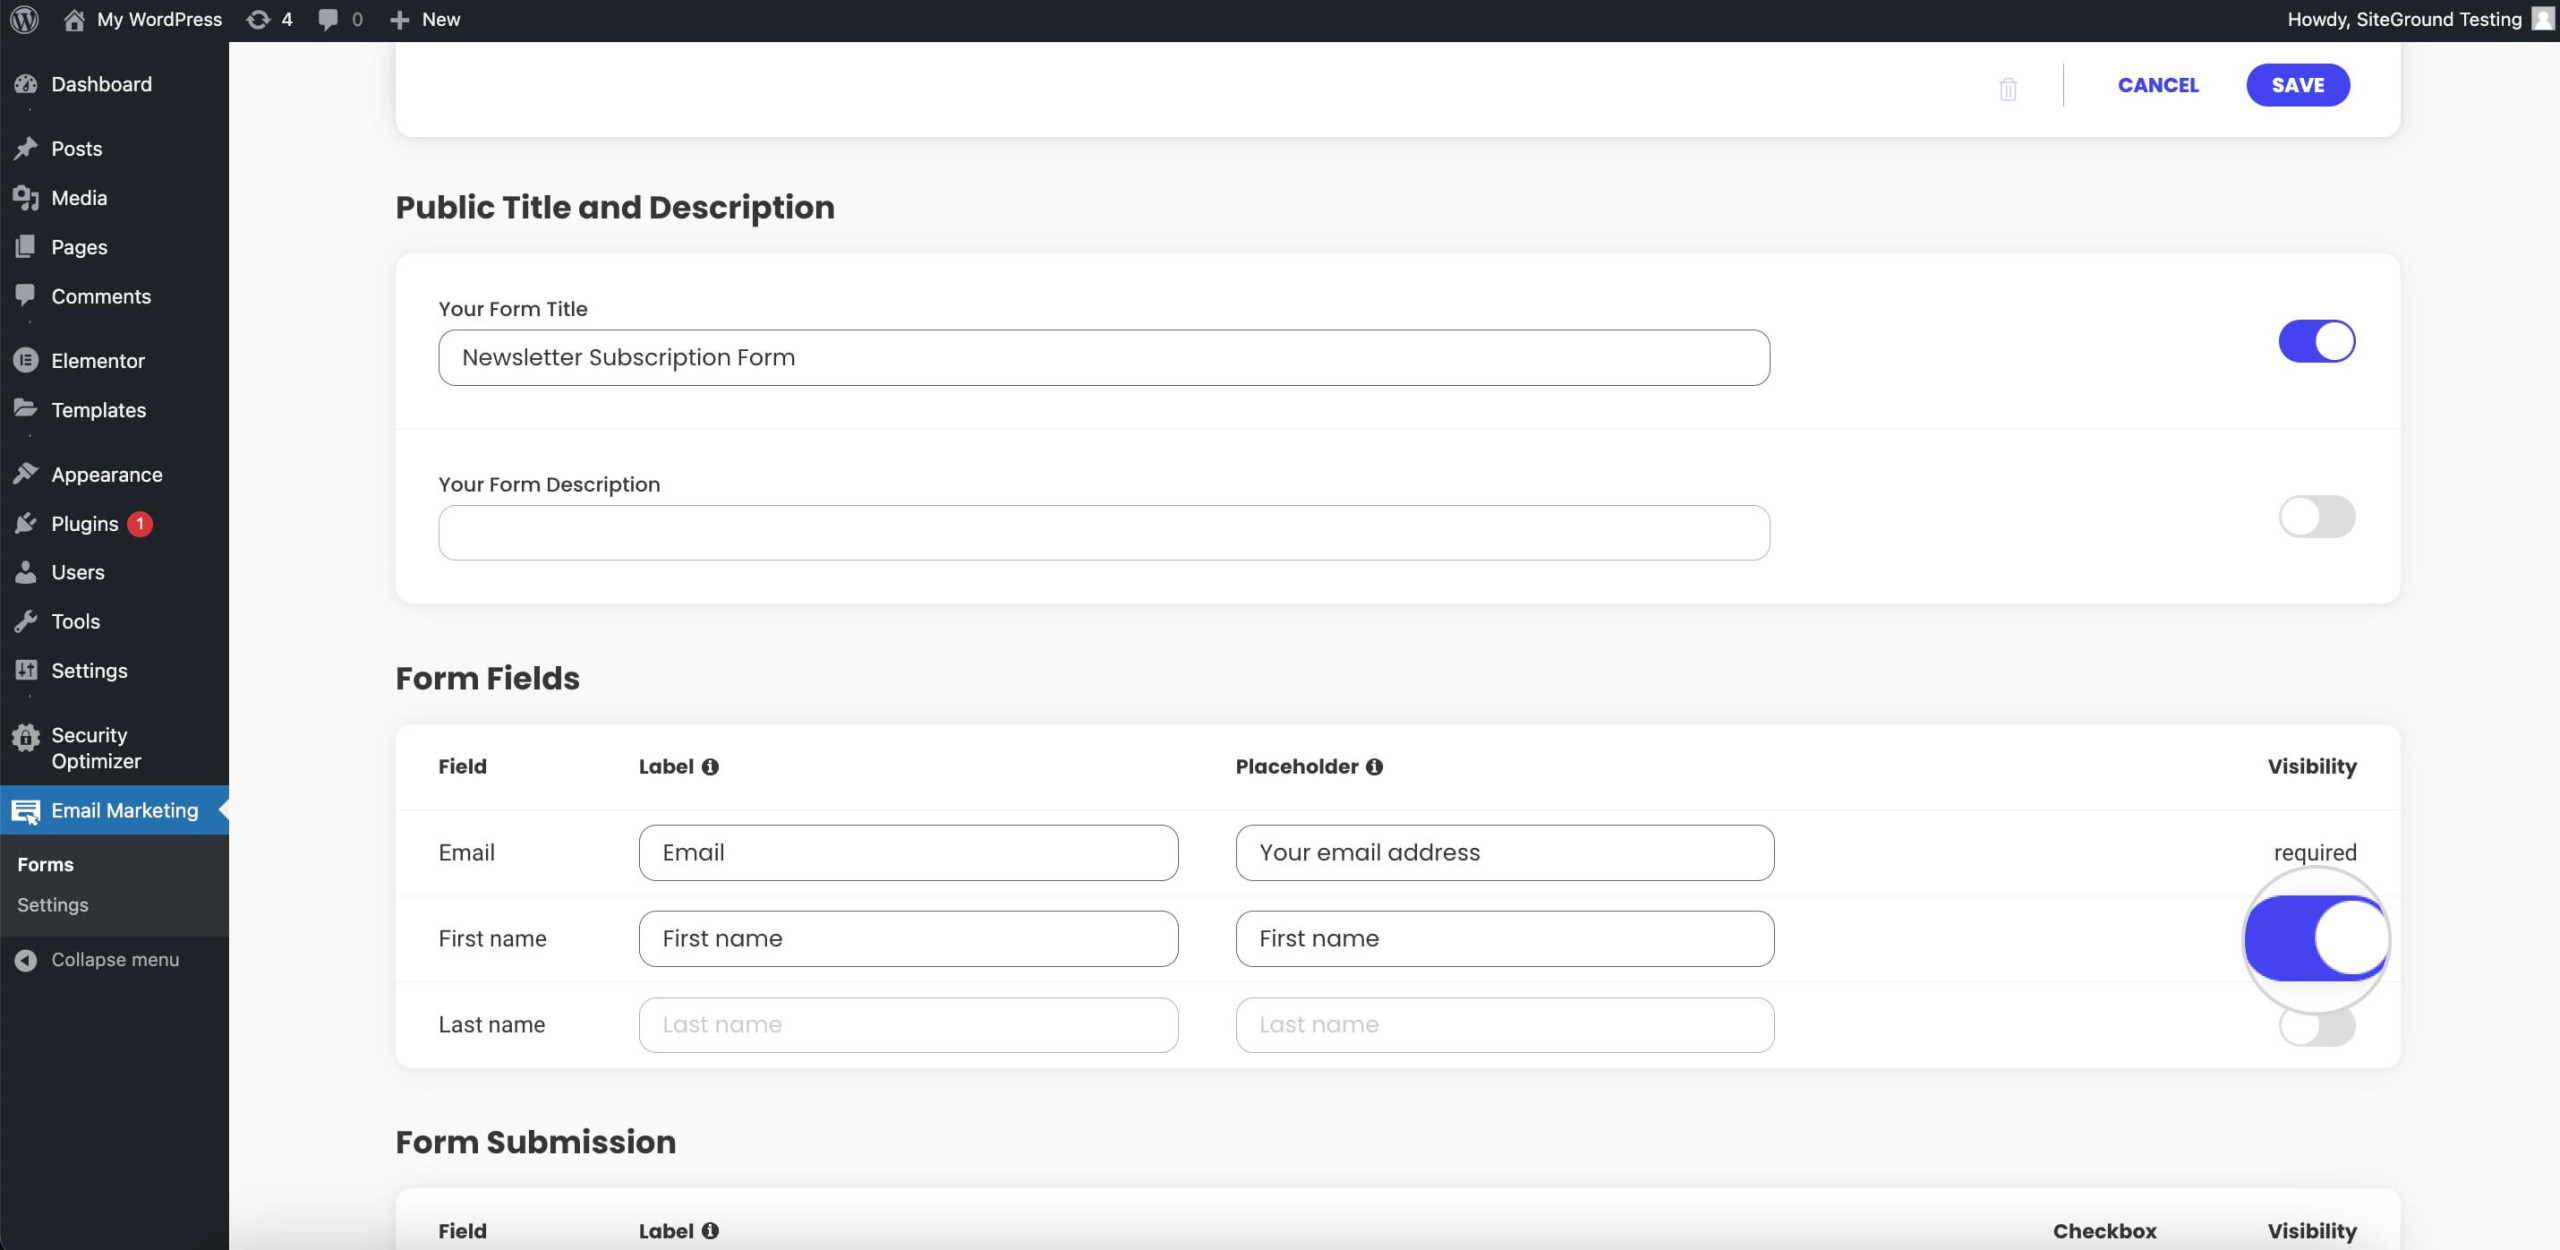2560x1250 pixels.
Task: Click the Elementor icon in sidebar
Action: pos(26,359)
